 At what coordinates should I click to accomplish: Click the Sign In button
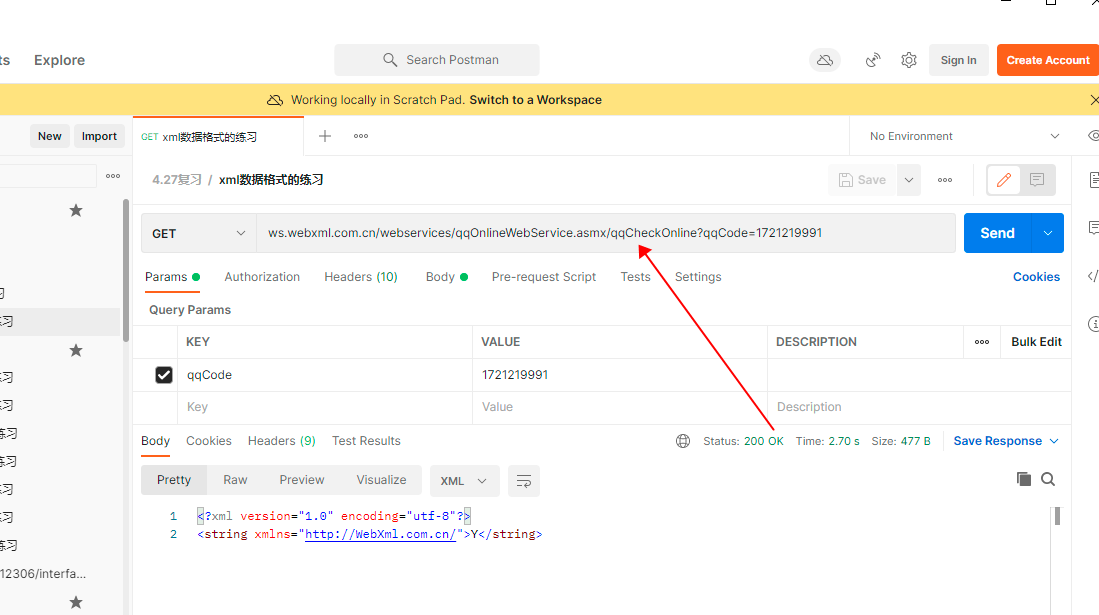pyautogui.click(x=958, y=60)
